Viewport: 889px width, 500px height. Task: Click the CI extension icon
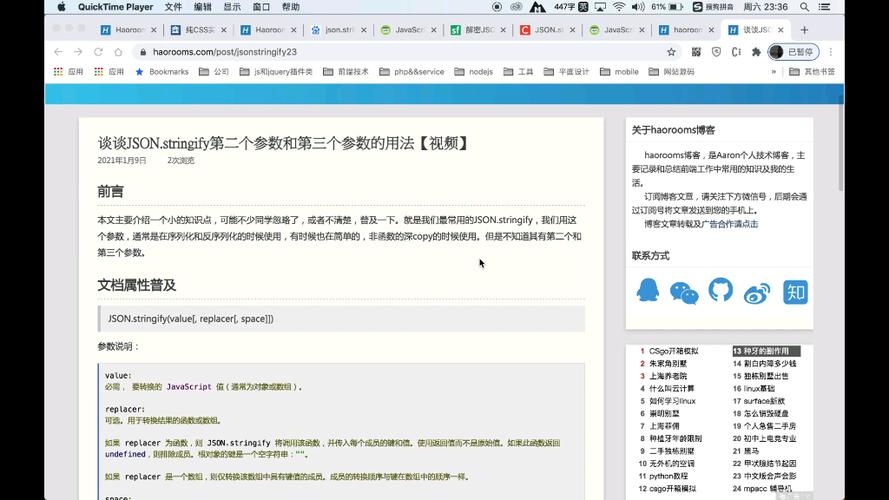click(x=736, y=52)
